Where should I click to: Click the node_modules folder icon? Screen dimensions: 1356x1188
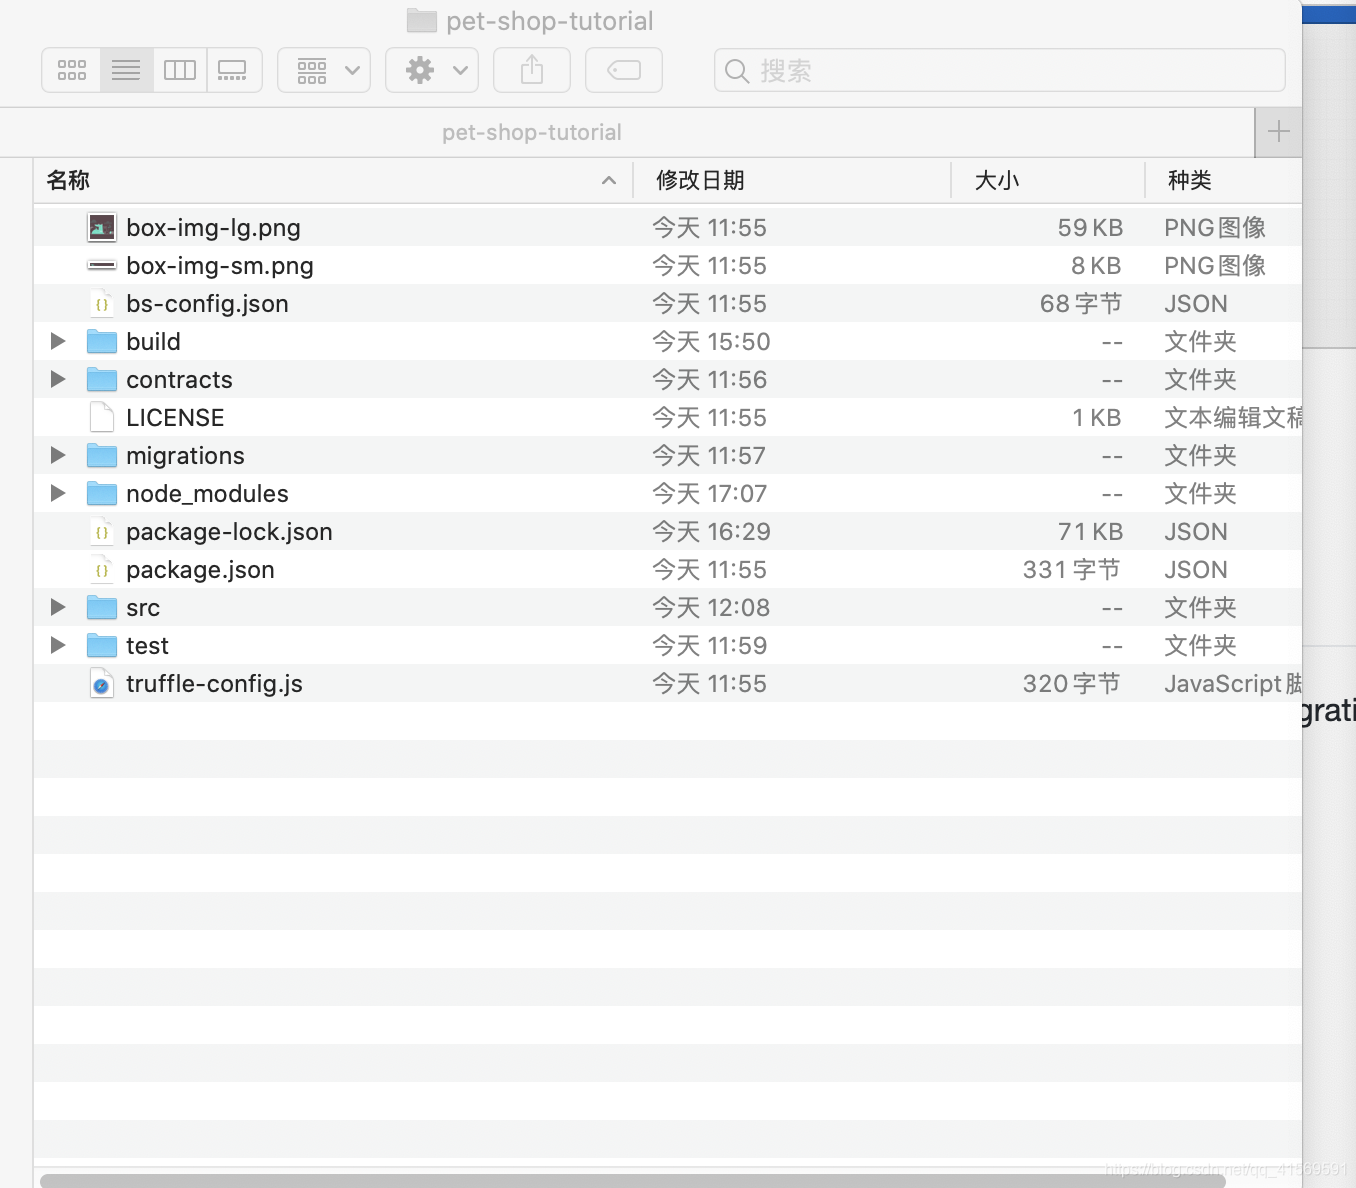click(101, 493)
